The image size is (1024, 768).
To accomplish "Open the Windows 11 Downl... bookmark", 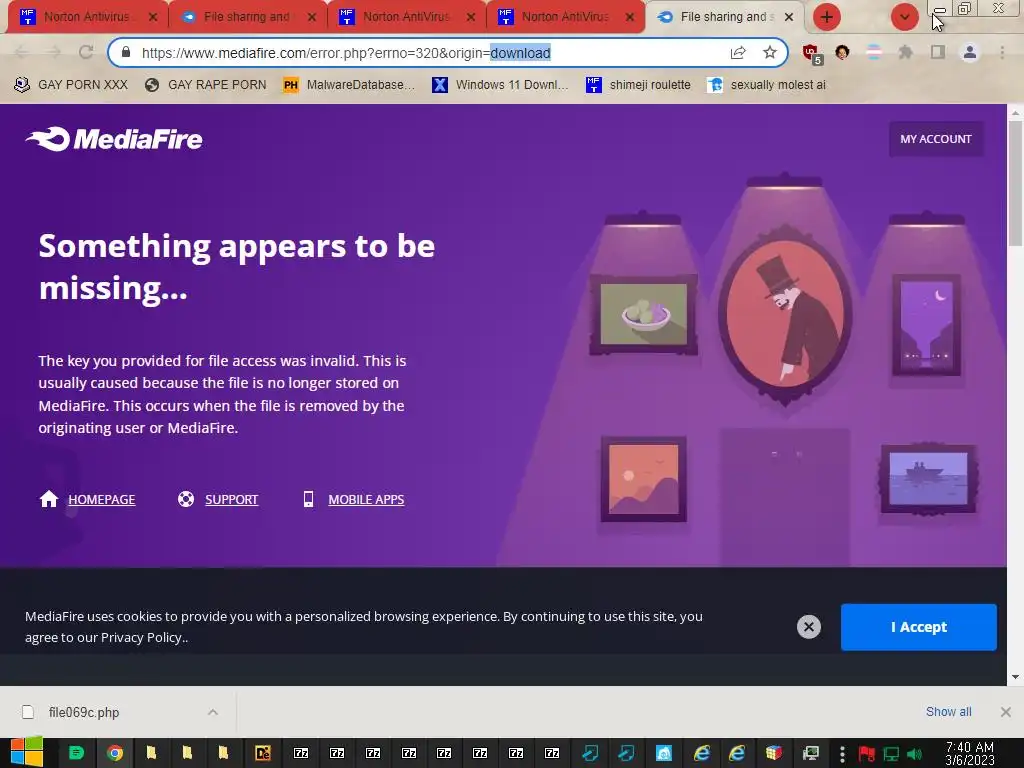I will coord(501,85).
